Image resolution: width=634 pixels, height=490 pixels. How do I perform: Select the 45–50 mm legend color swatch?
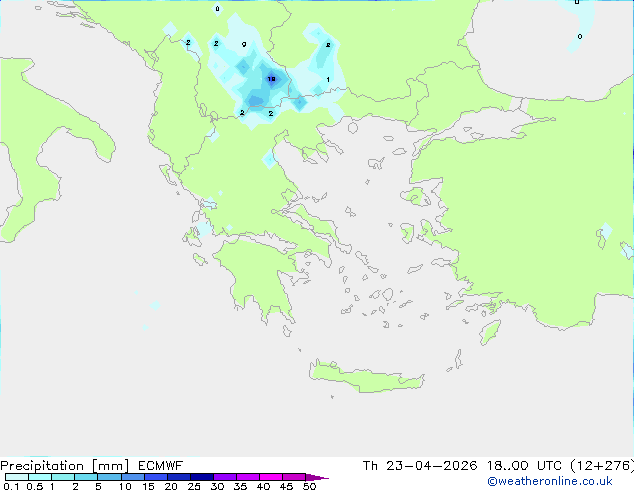294,477
